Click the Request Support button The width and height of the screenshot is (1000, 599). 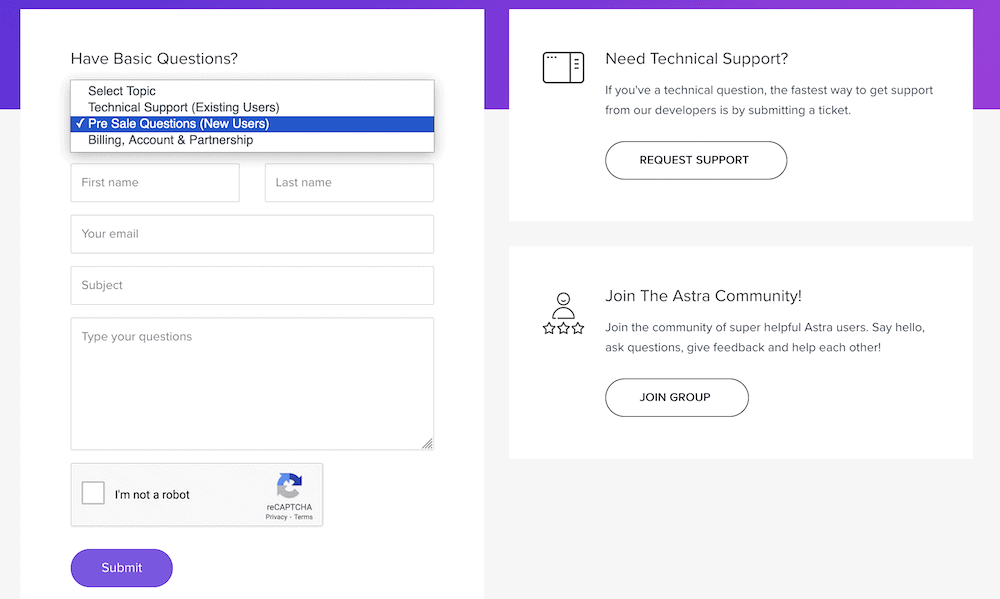tap(696, 160)
